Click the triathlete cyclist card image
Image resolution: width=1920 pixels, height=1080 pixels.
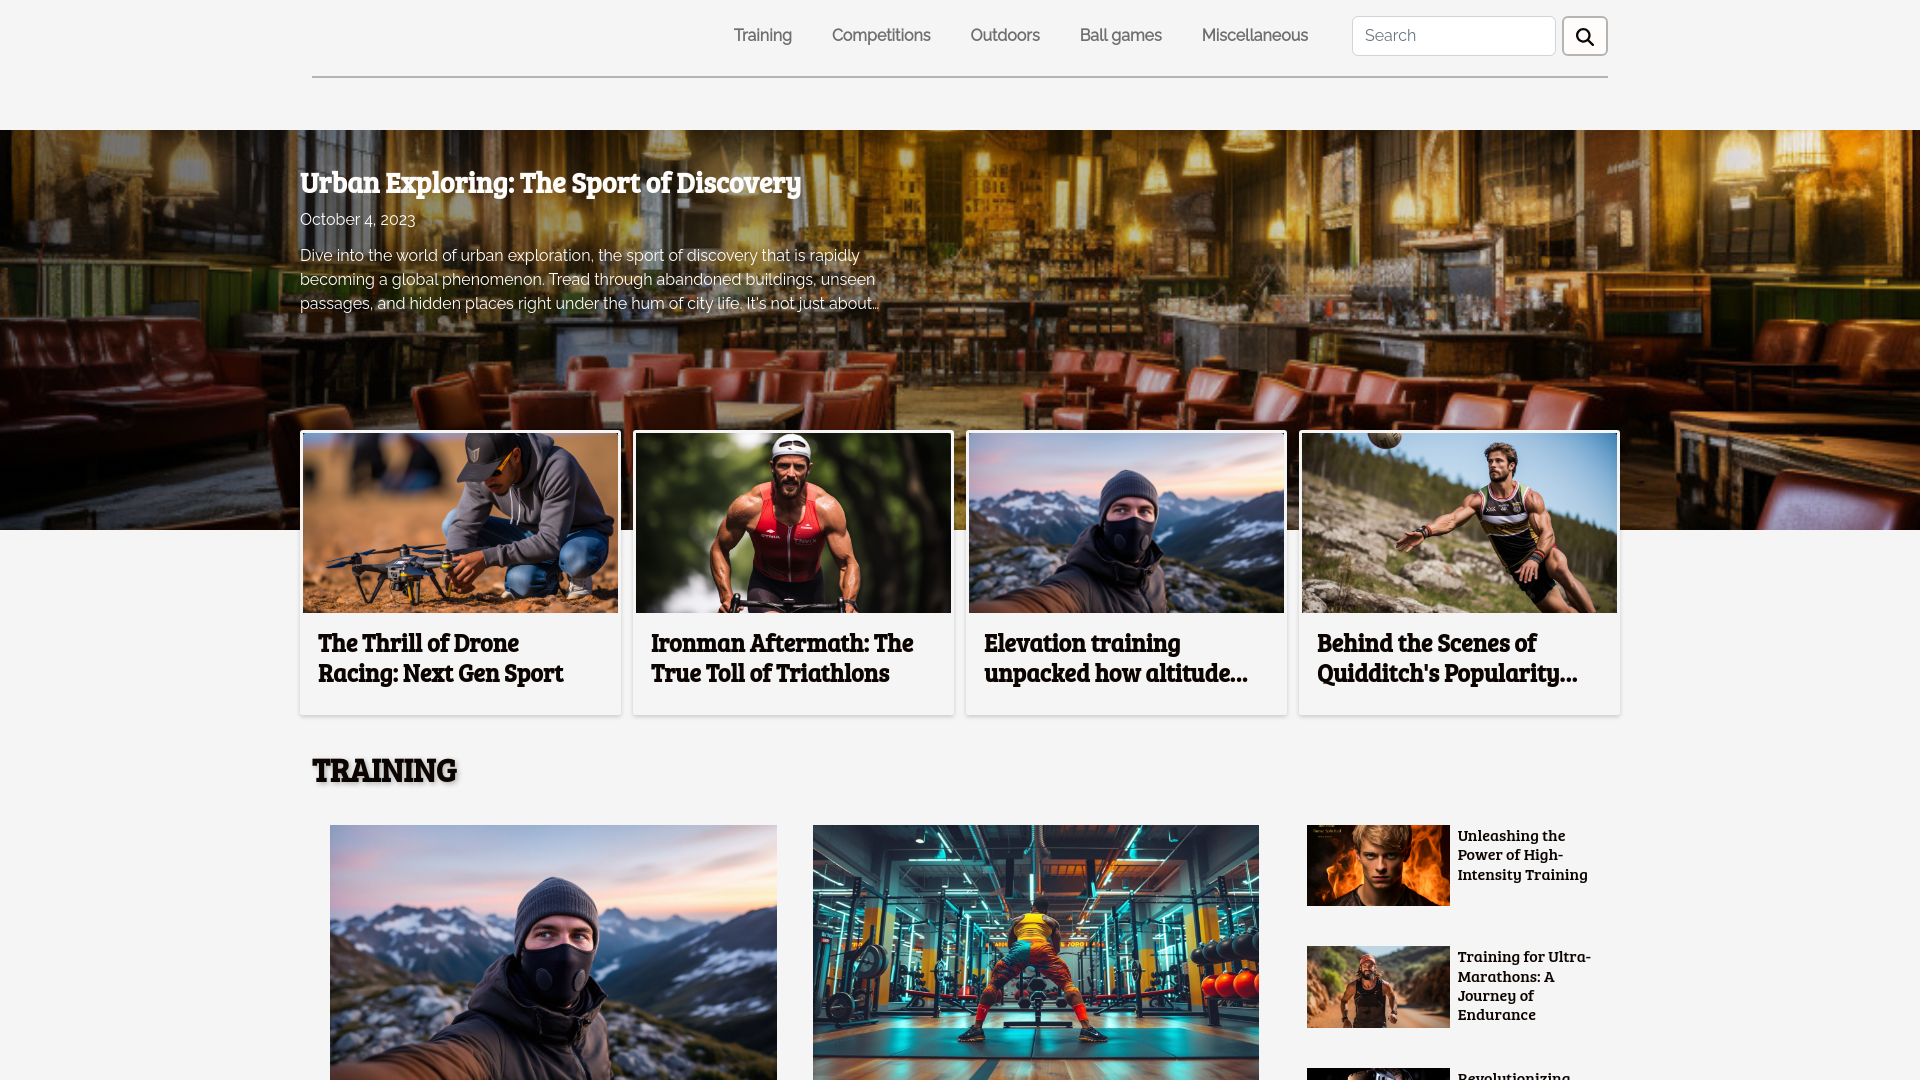pos(793,523)
